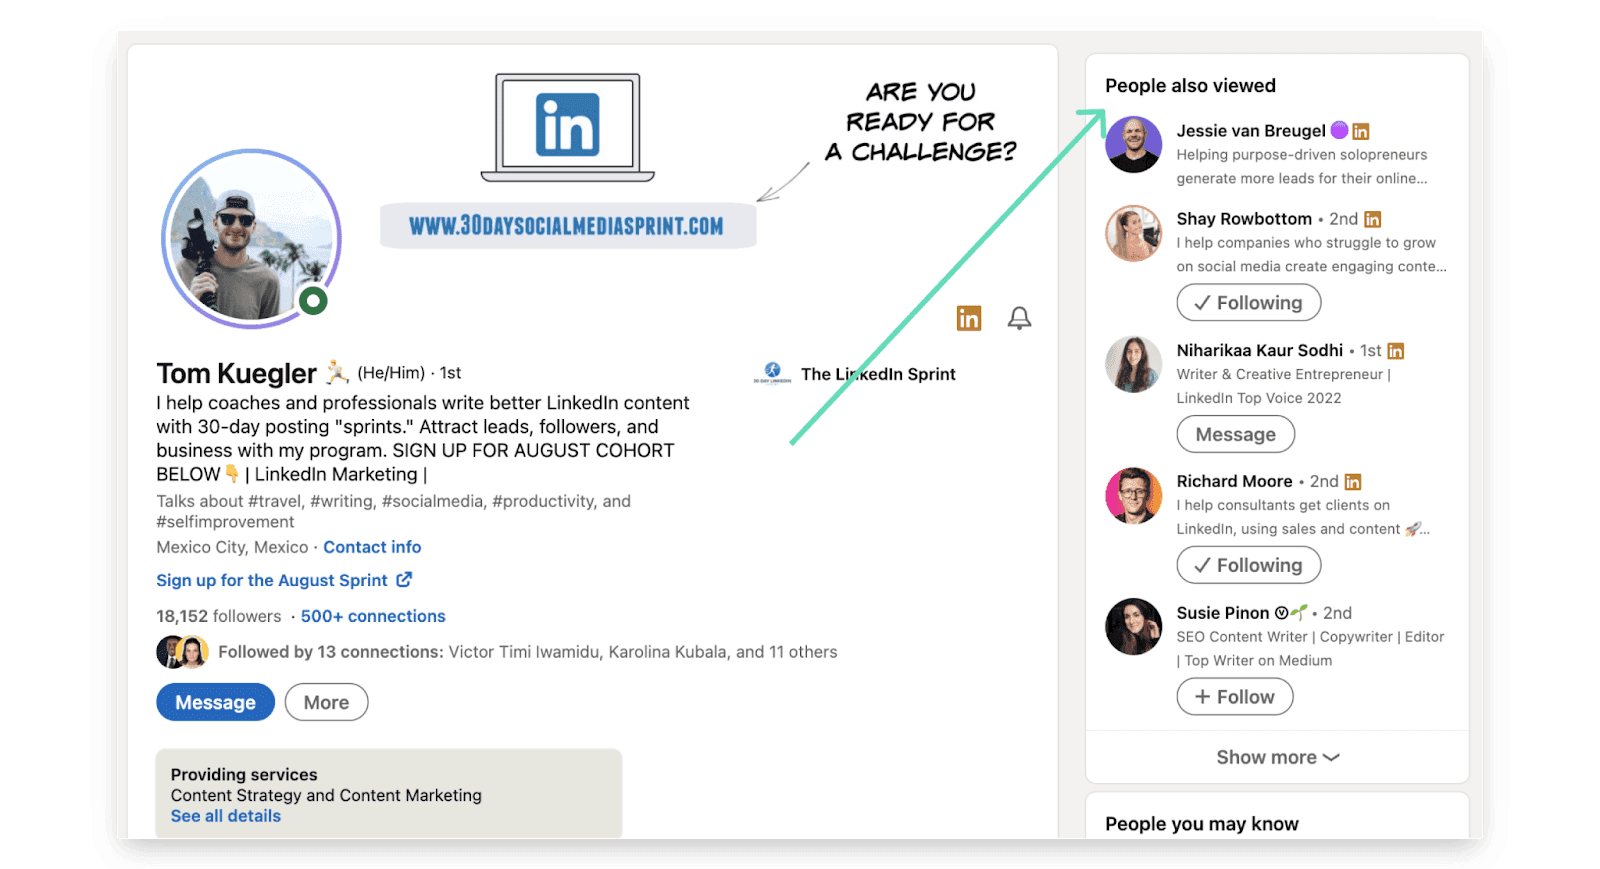The image size is (1600, 869).
Task: Open 500+ connections list
Action: pos(373,616)
